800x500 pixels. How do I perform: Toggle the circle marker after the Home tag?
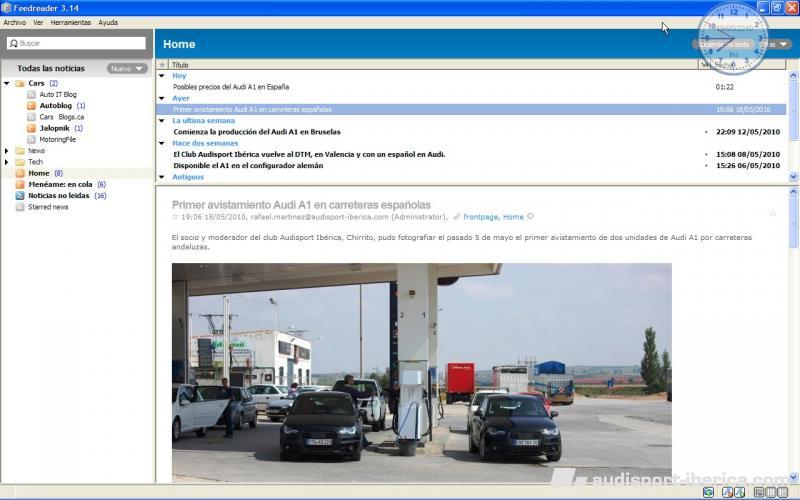(x=531, y=216)
